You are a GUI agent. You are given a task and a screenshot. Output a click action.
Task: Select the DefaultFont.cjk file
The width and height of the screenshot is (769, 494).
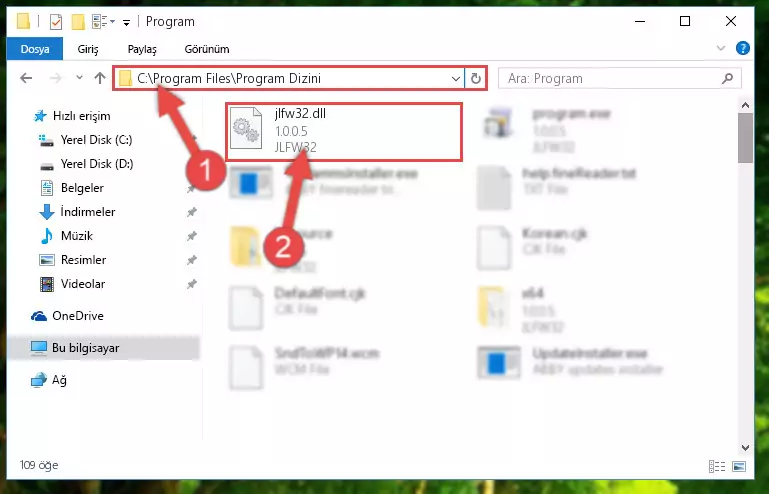[297, 308]
